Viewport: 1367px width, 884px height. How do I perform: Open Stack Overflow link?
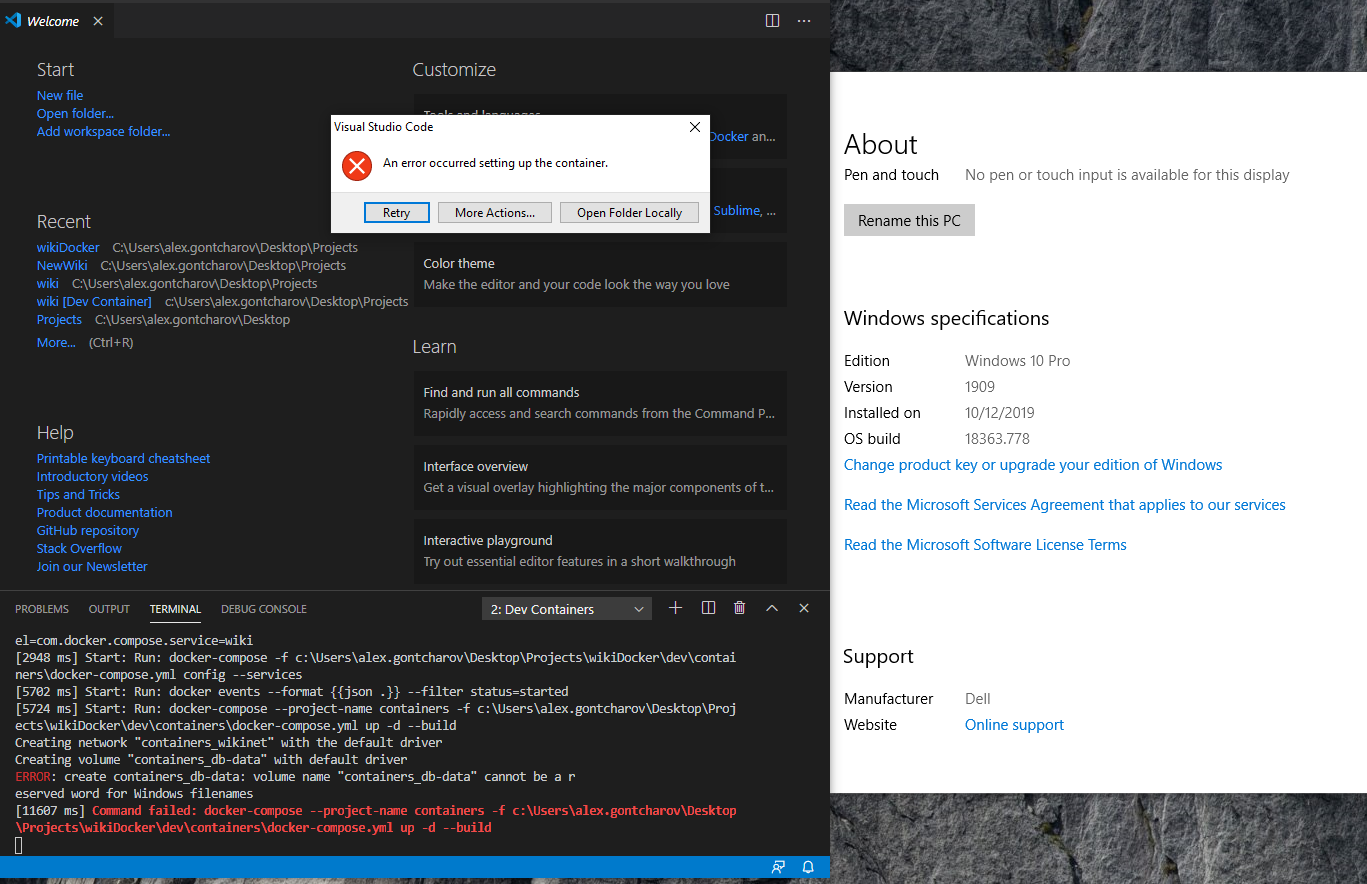(79, 549)
